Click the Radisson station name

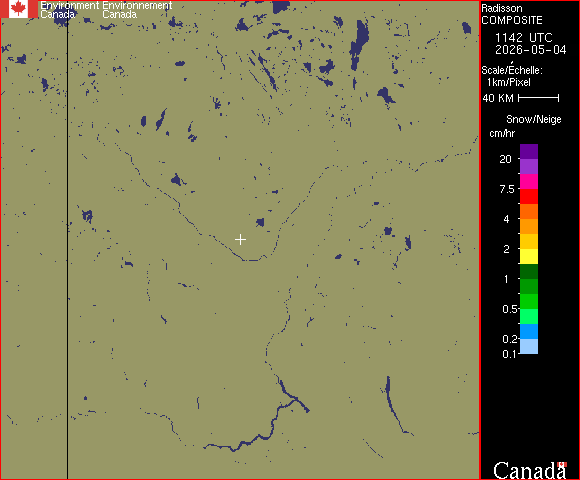(502, 9)
